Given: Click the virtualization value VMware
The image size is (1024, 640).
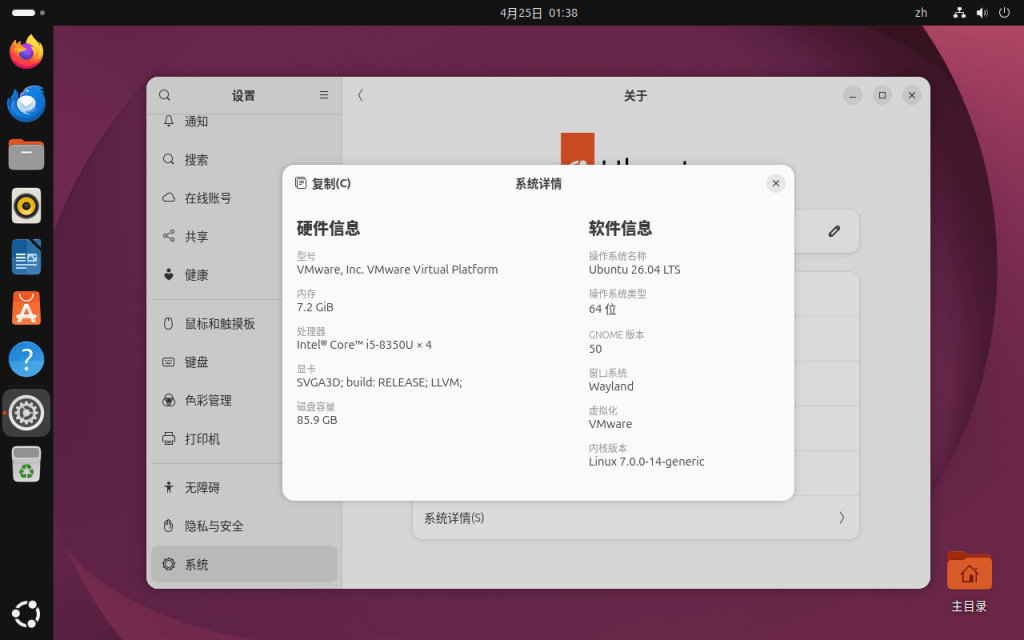Looking at the screenshot, I should pos(610,424).
